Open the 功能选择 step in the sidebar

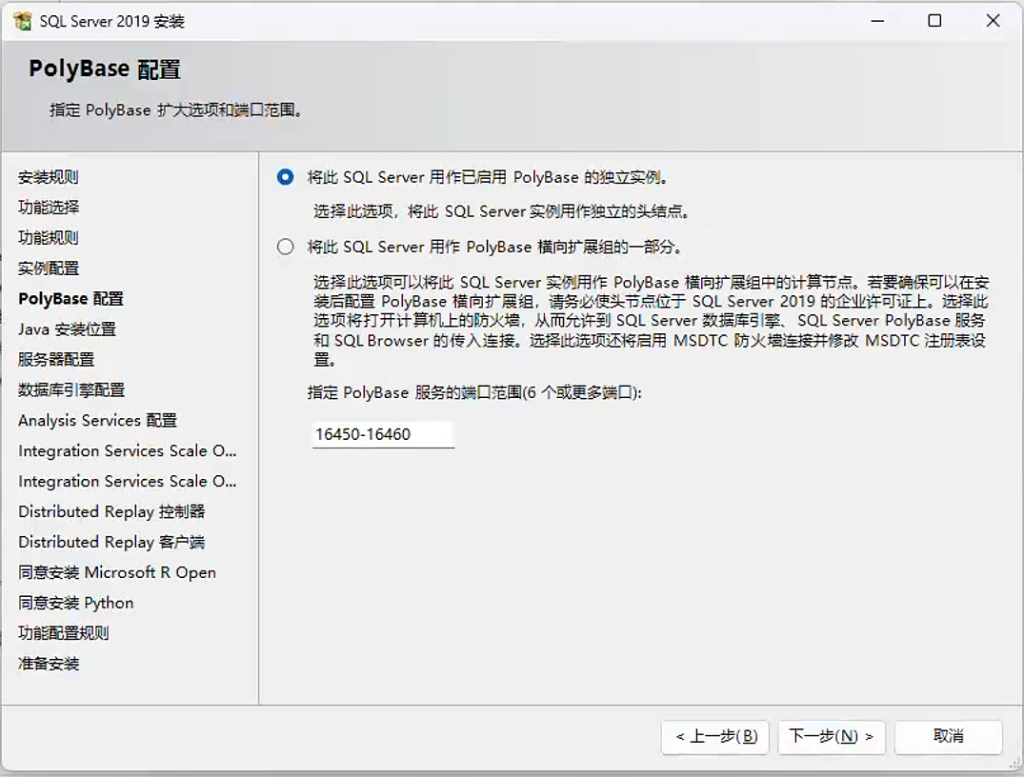coord(48,208)
